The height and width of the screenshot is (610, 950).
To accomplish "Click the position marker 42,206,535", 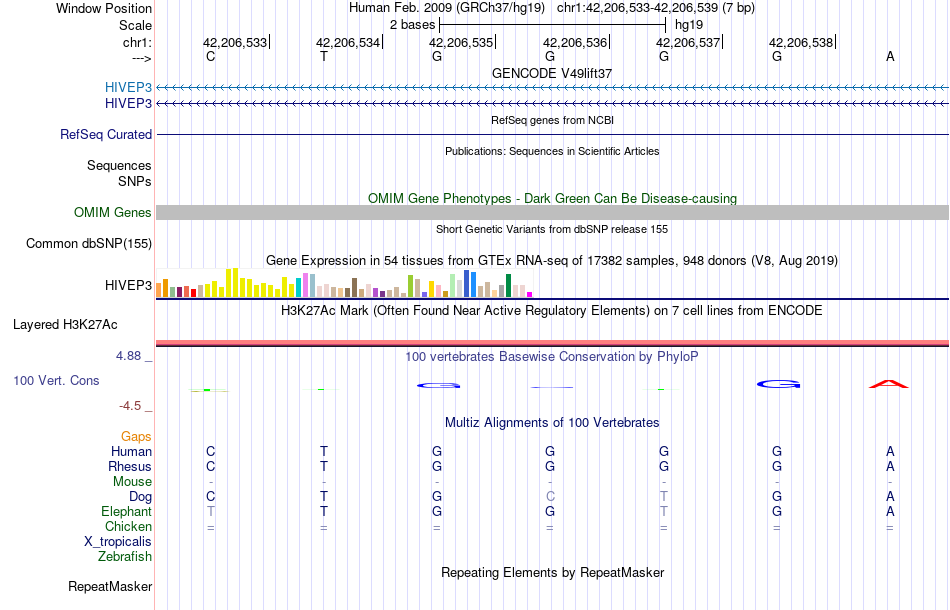I will [461, 42].
